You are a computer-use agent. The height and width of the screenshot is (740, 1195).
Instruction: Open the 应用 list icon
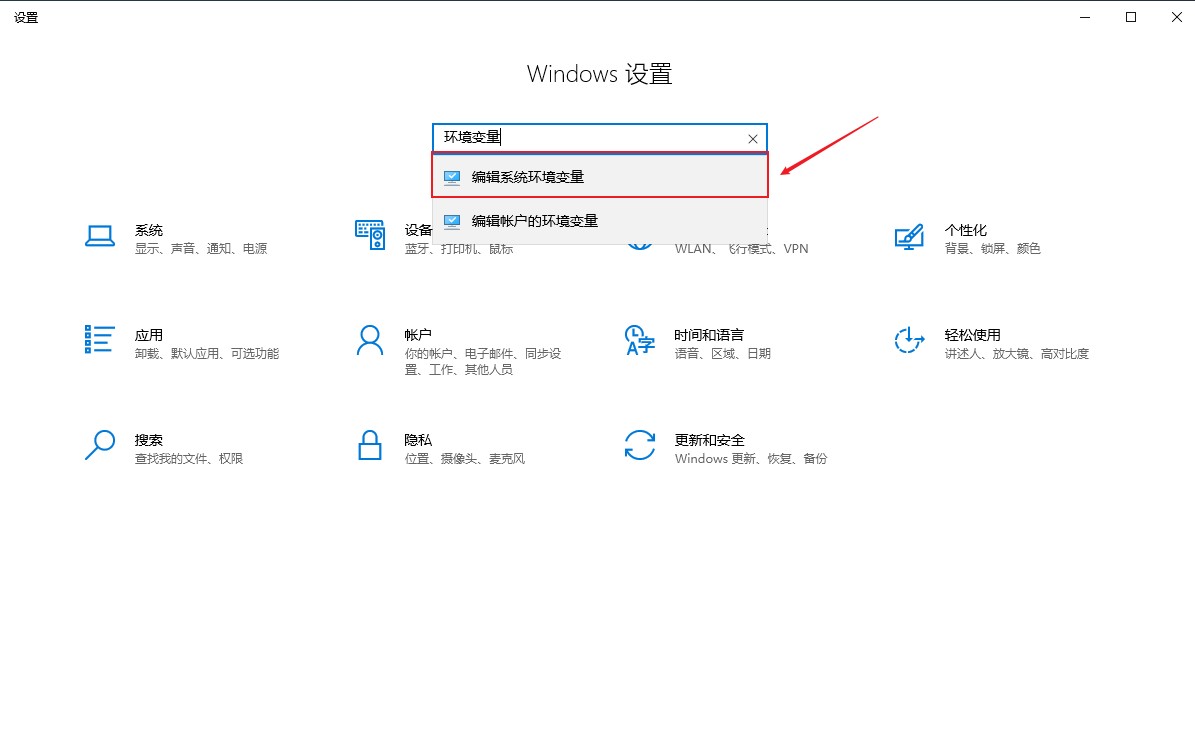point(99,340)
